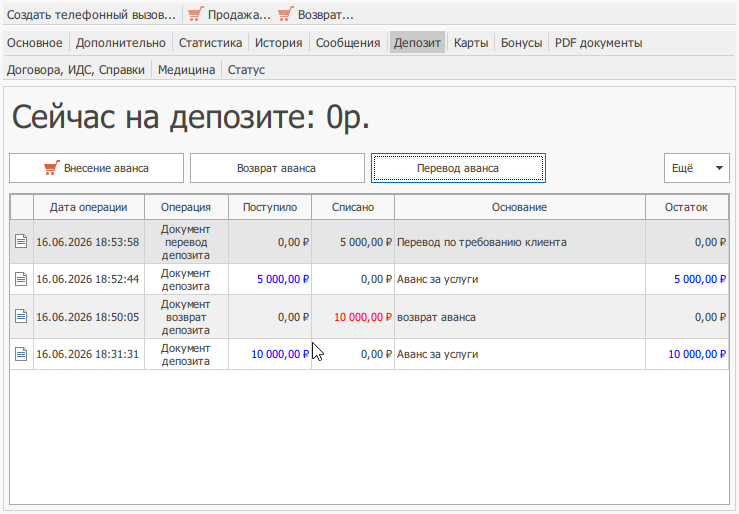Click blue 5 000,00 ₽ Остаток value
The image size is (739, 514).
pos(700,279)
